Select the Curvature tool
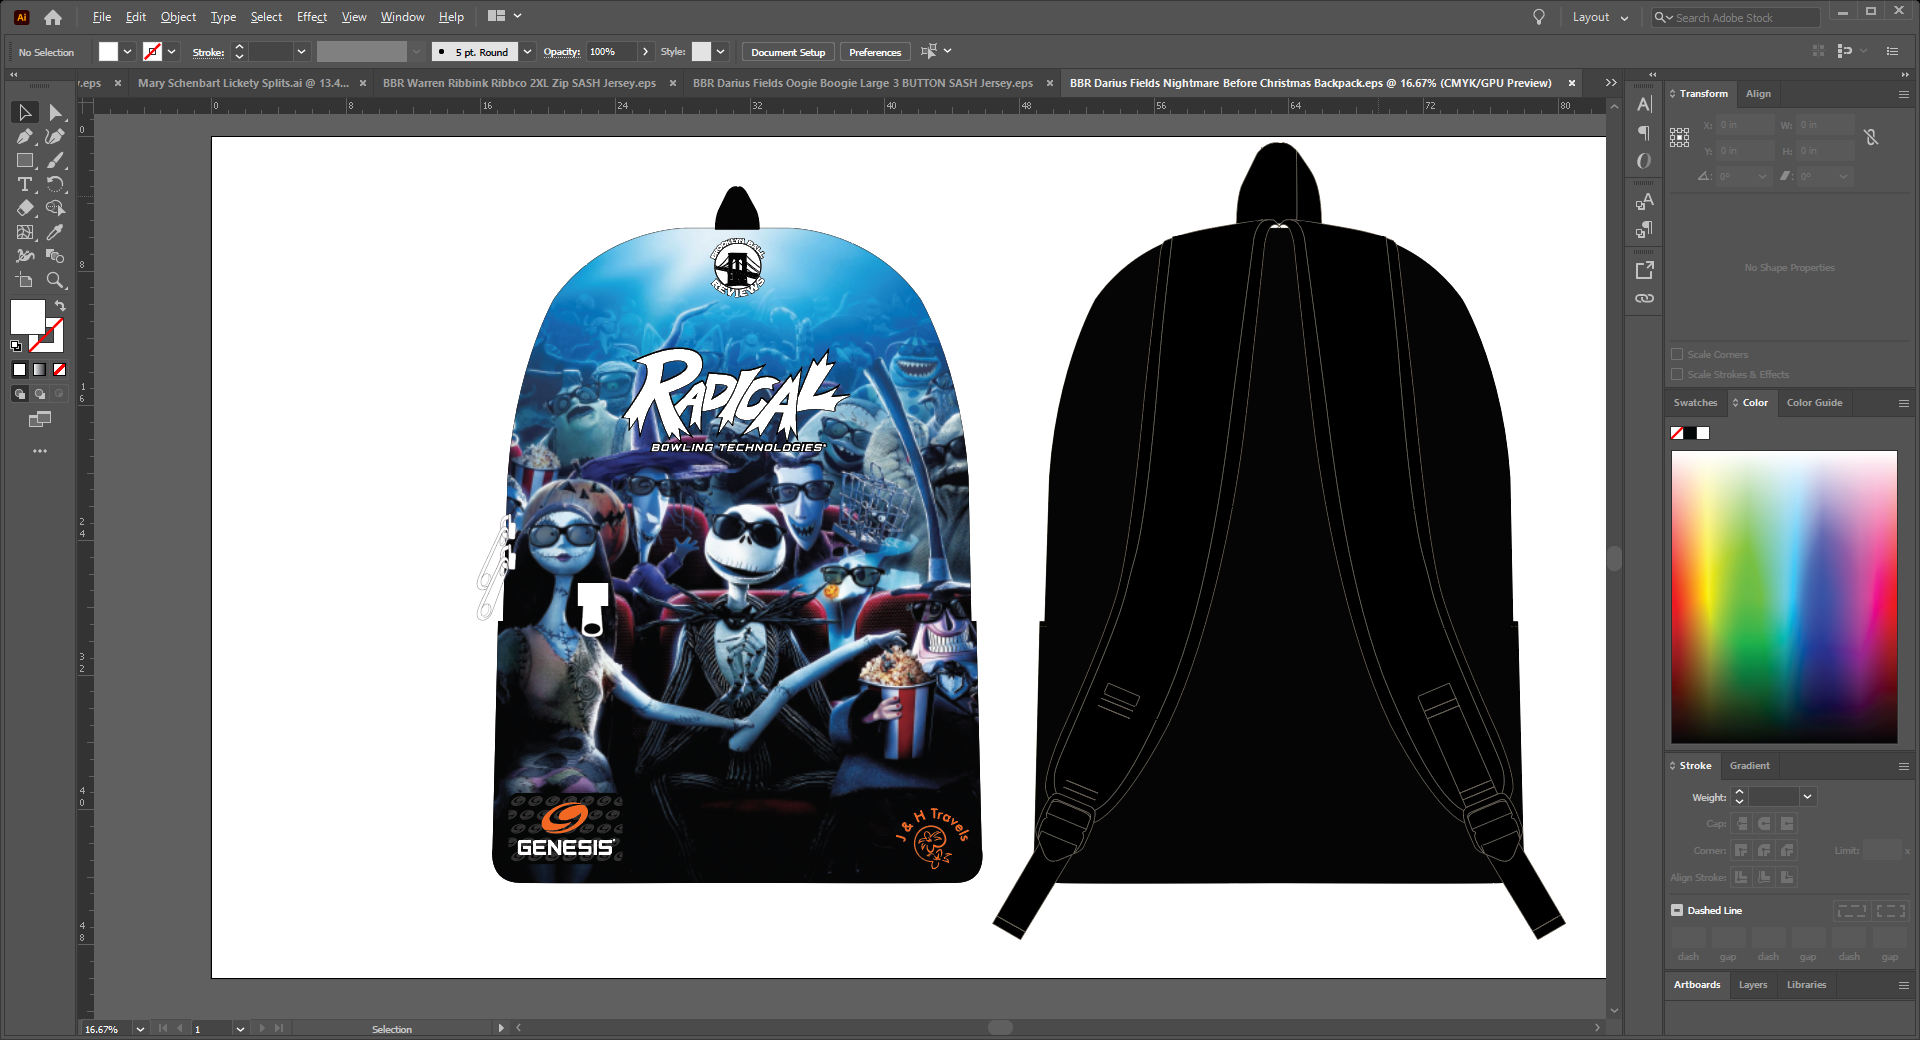This screenshot has height=1040, width=1920. point(56,136)
